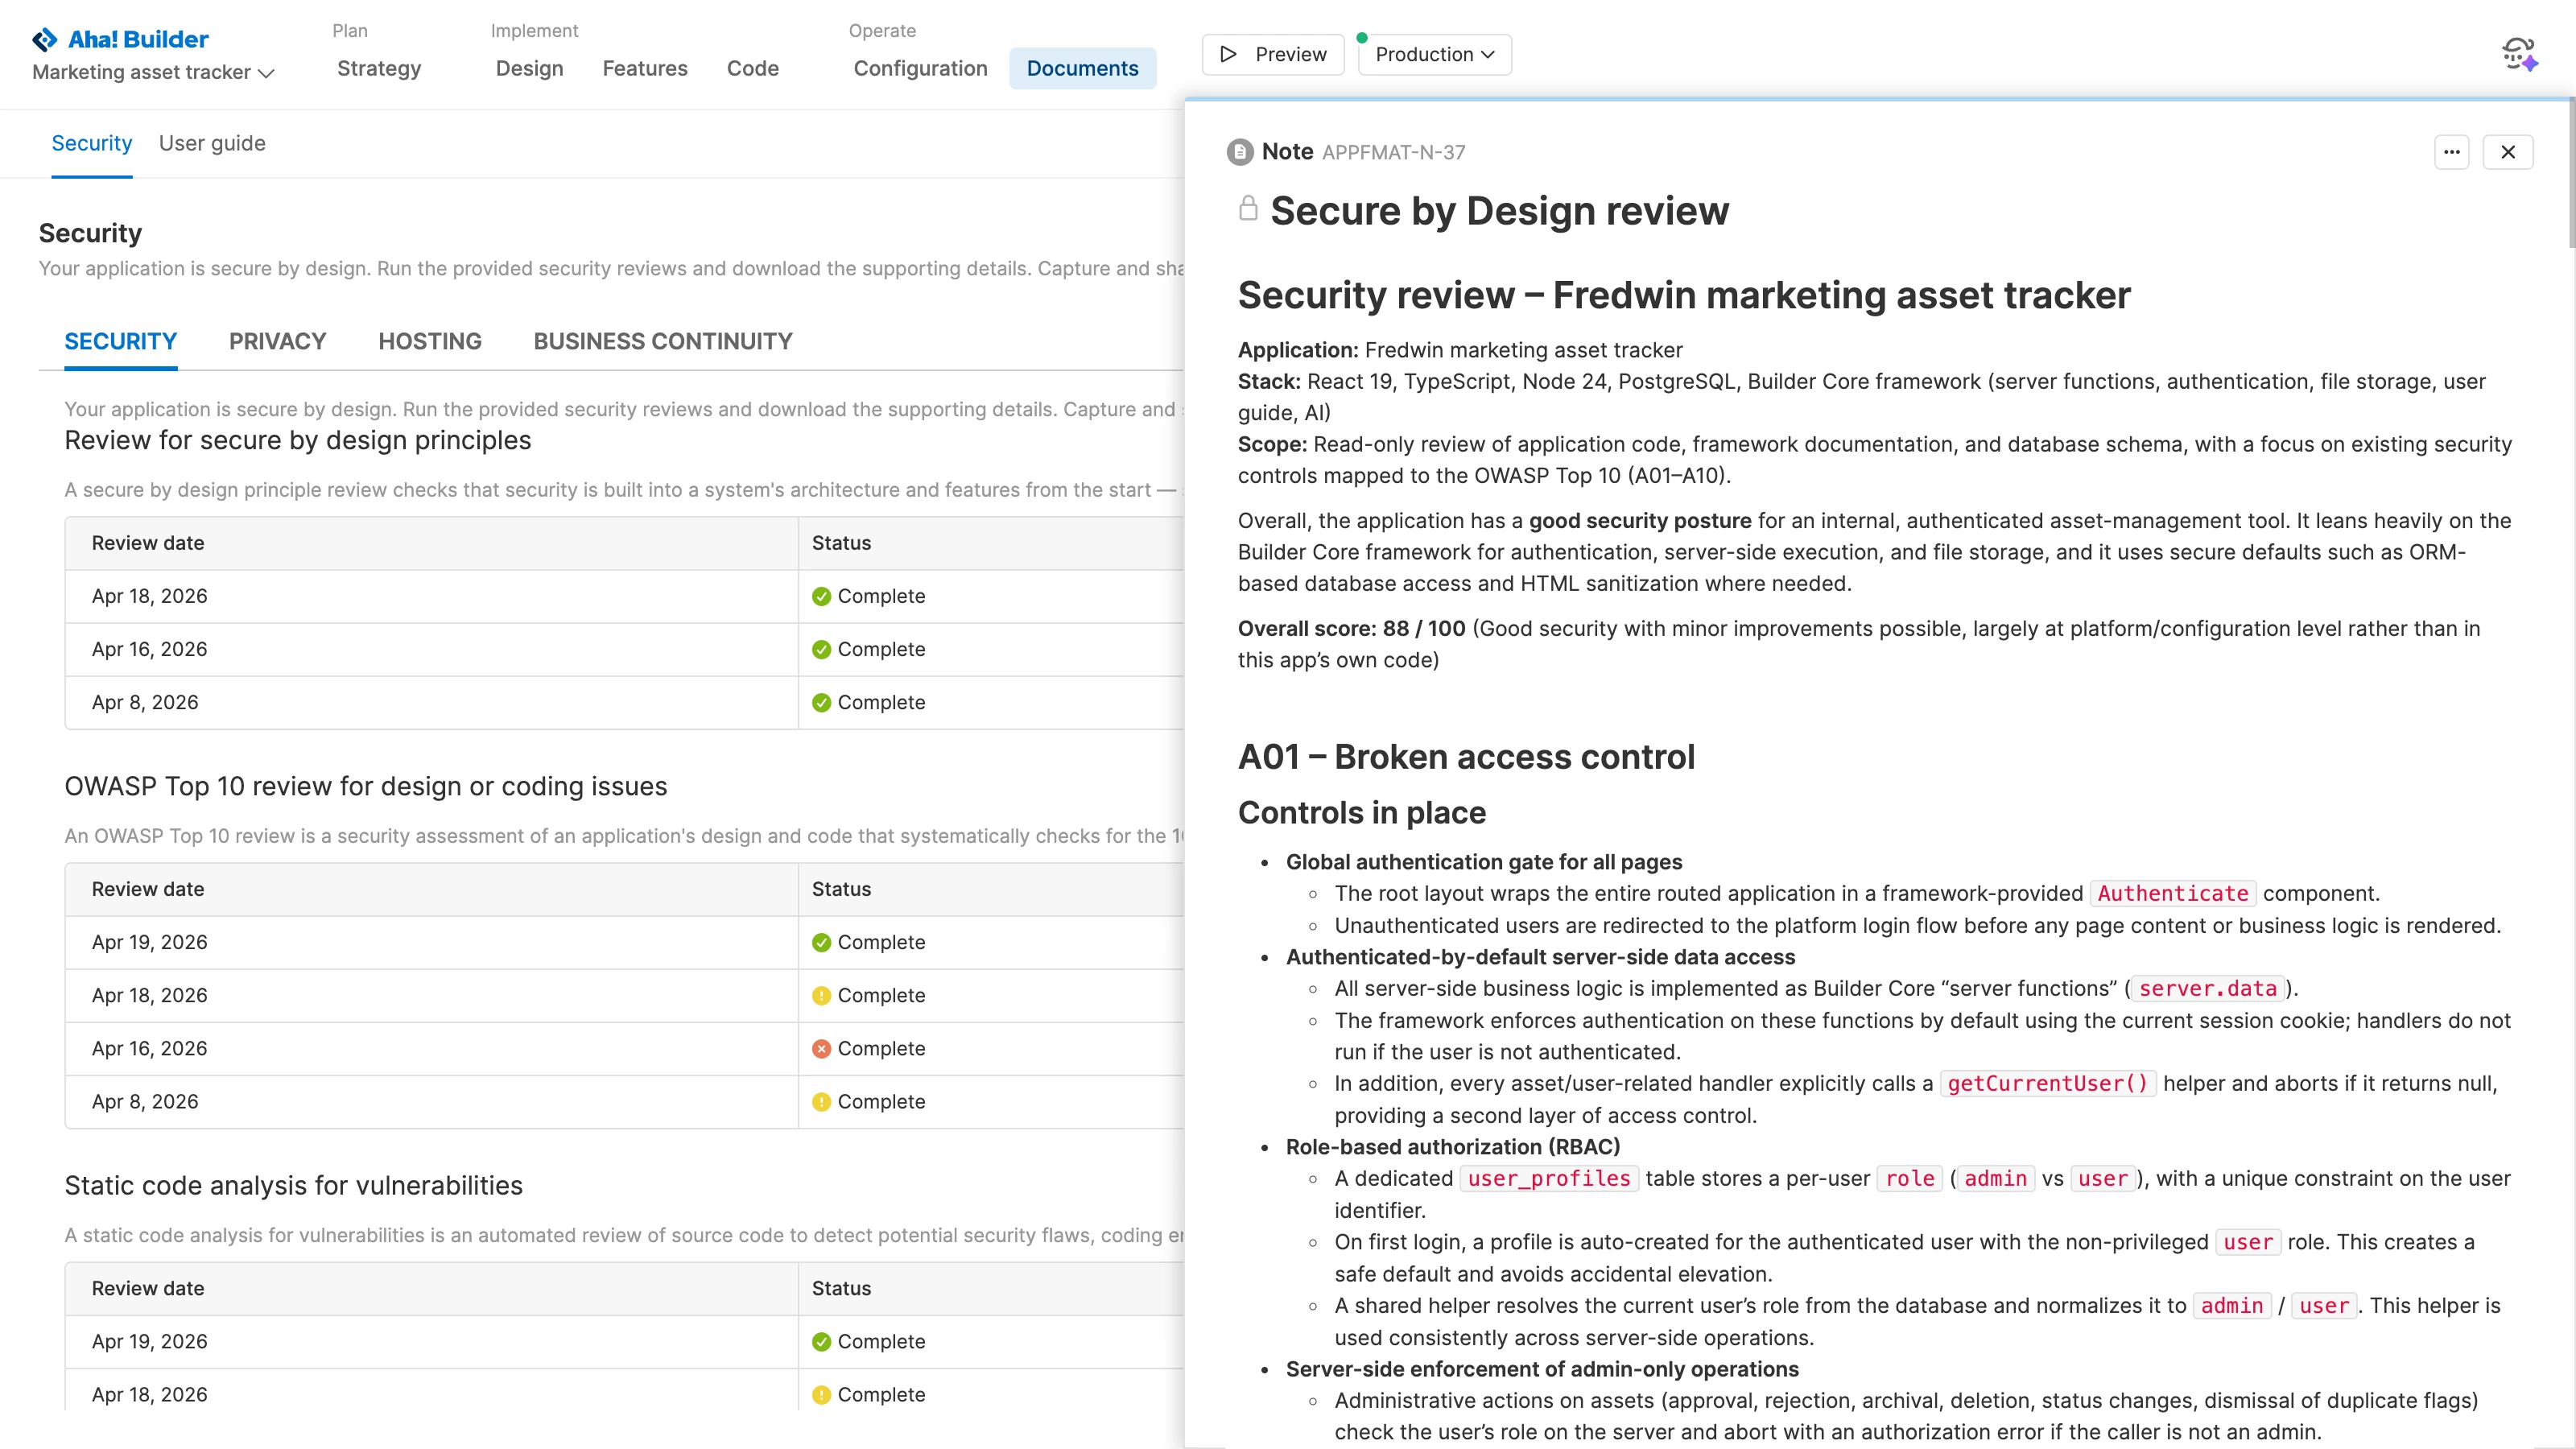Open the User guide tab
Screen dimensions: 2576x1449
coord(212,143)
